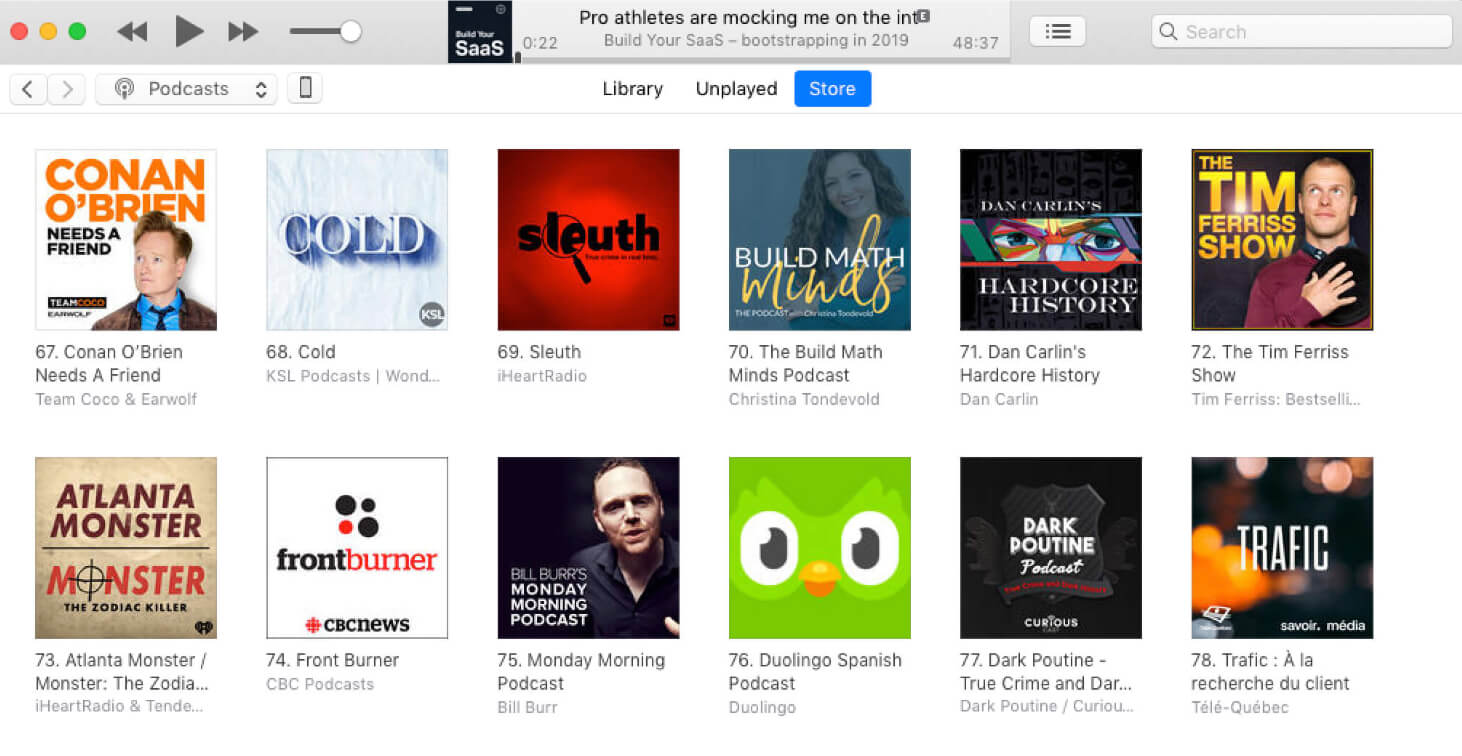Viewport: 1462px width, 756px height.
Task: Click the playback progress bar in now-playing
Action: (760, 59)
